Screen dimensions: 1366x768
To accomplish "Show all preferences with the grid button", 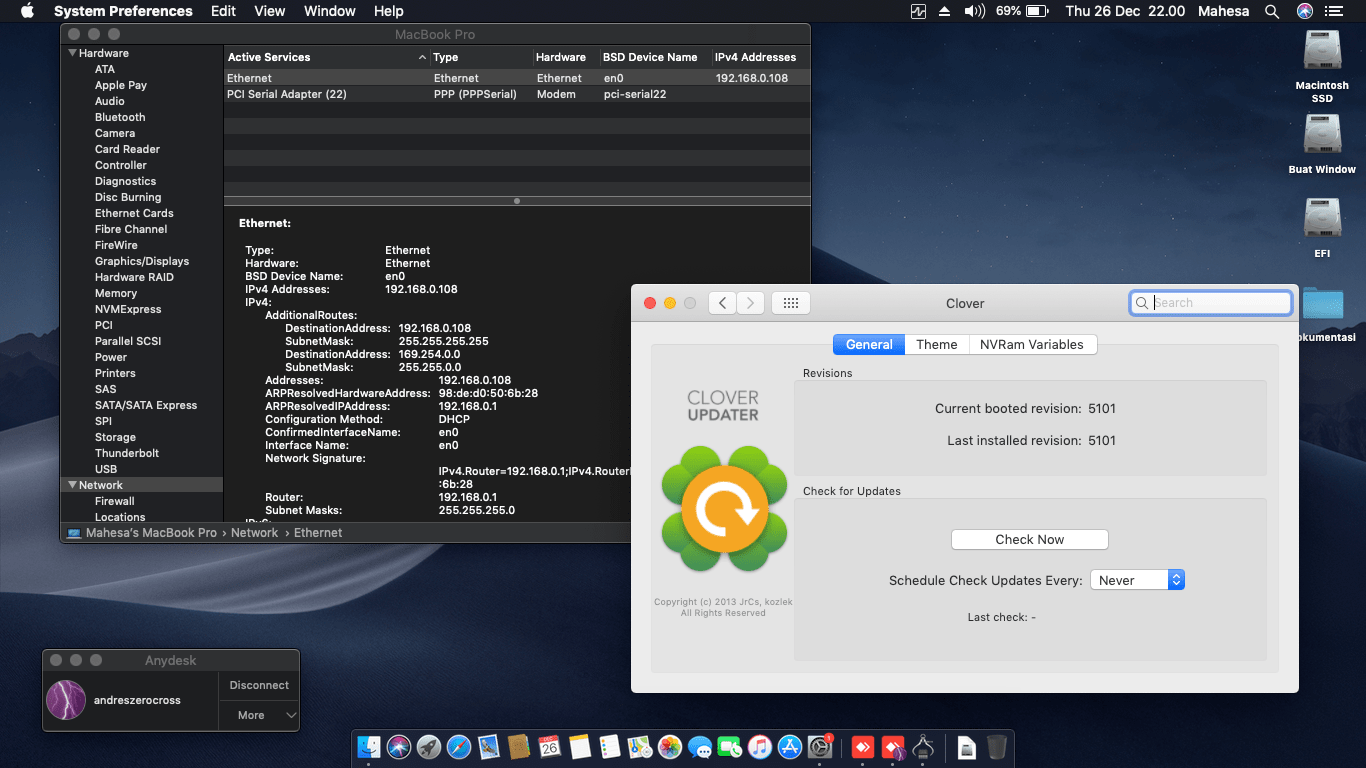I will coord(791,303).
